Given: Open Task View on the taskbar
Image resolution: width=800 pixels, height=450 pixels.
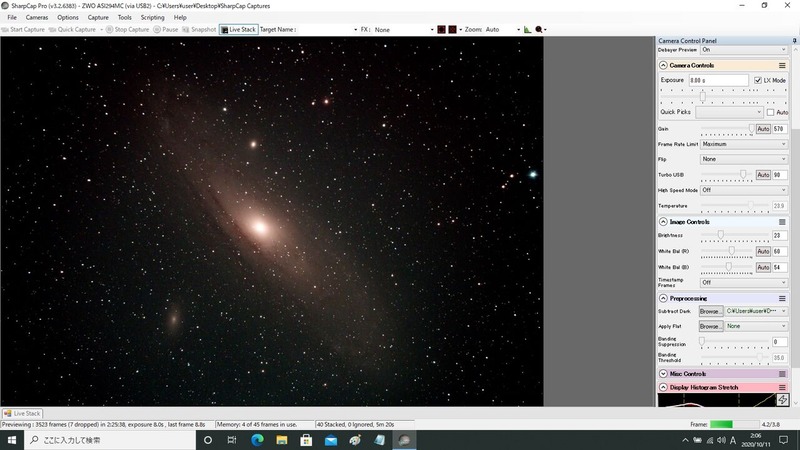Looking at the screenshot, I should 232,440.
